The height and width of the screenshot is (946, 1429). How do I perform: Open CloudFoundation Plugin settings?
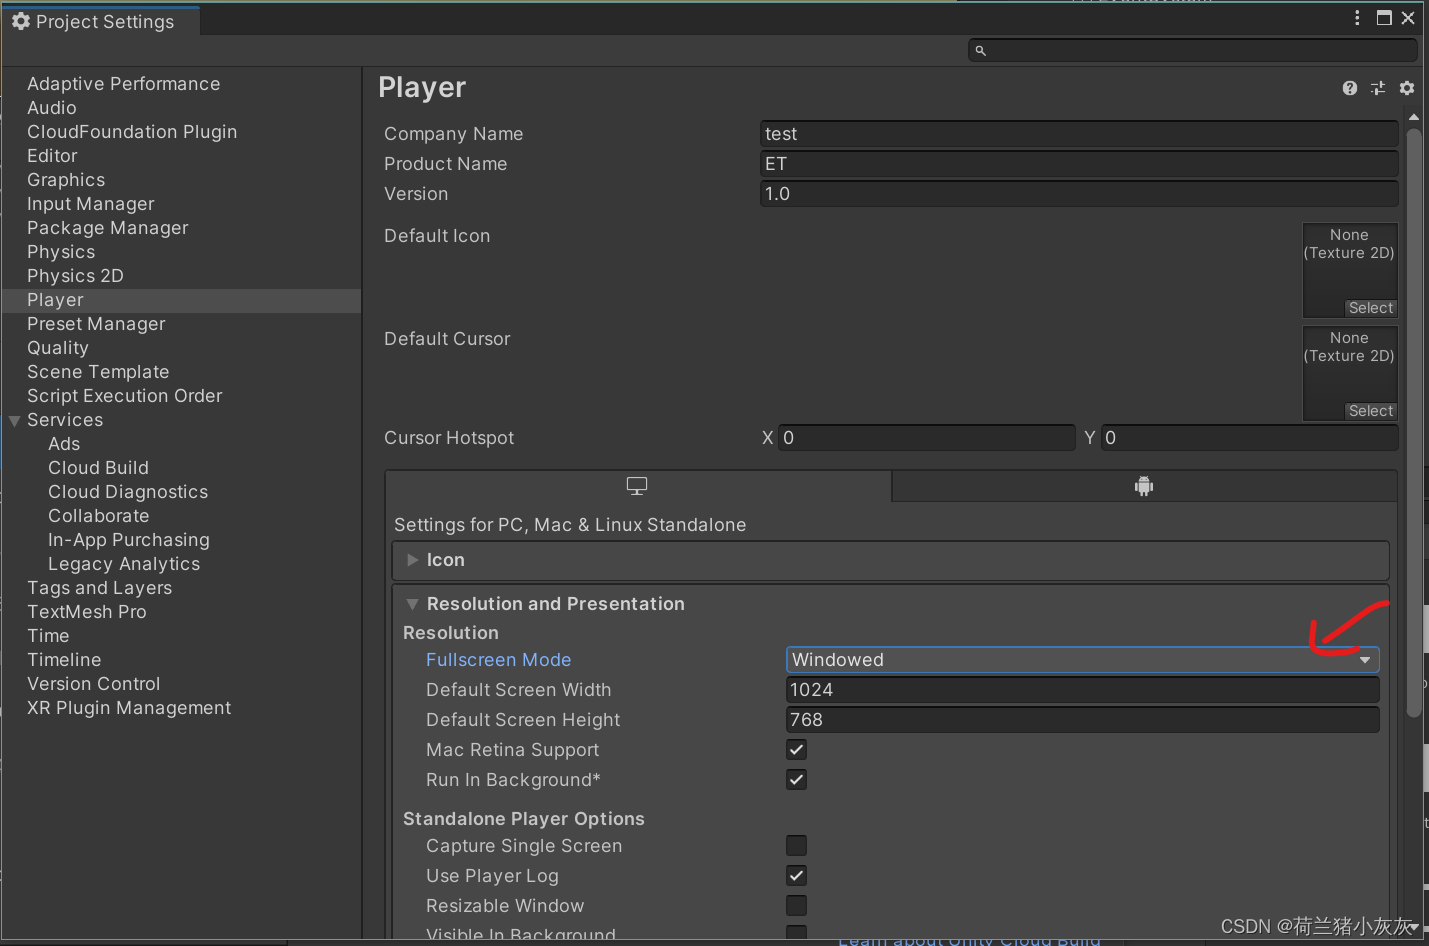click(132, 132)
